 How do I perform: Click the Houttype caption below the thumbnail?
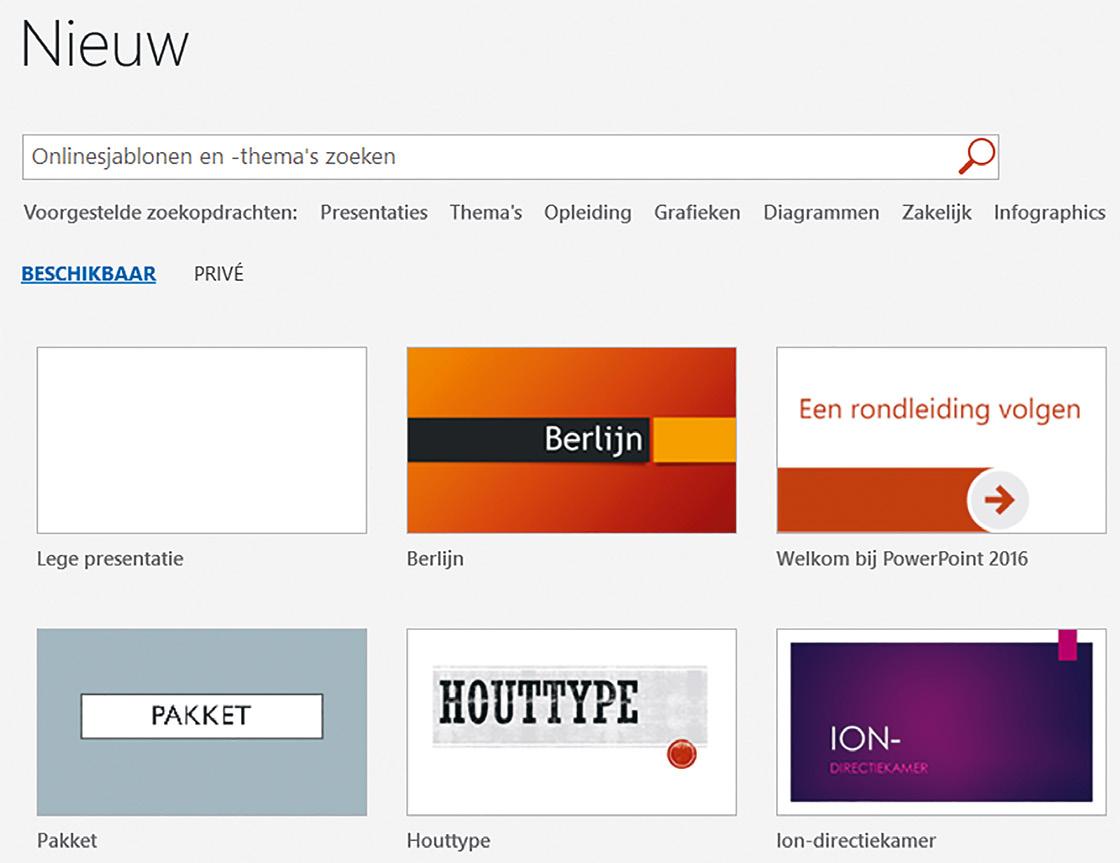[x=449, y=841]
